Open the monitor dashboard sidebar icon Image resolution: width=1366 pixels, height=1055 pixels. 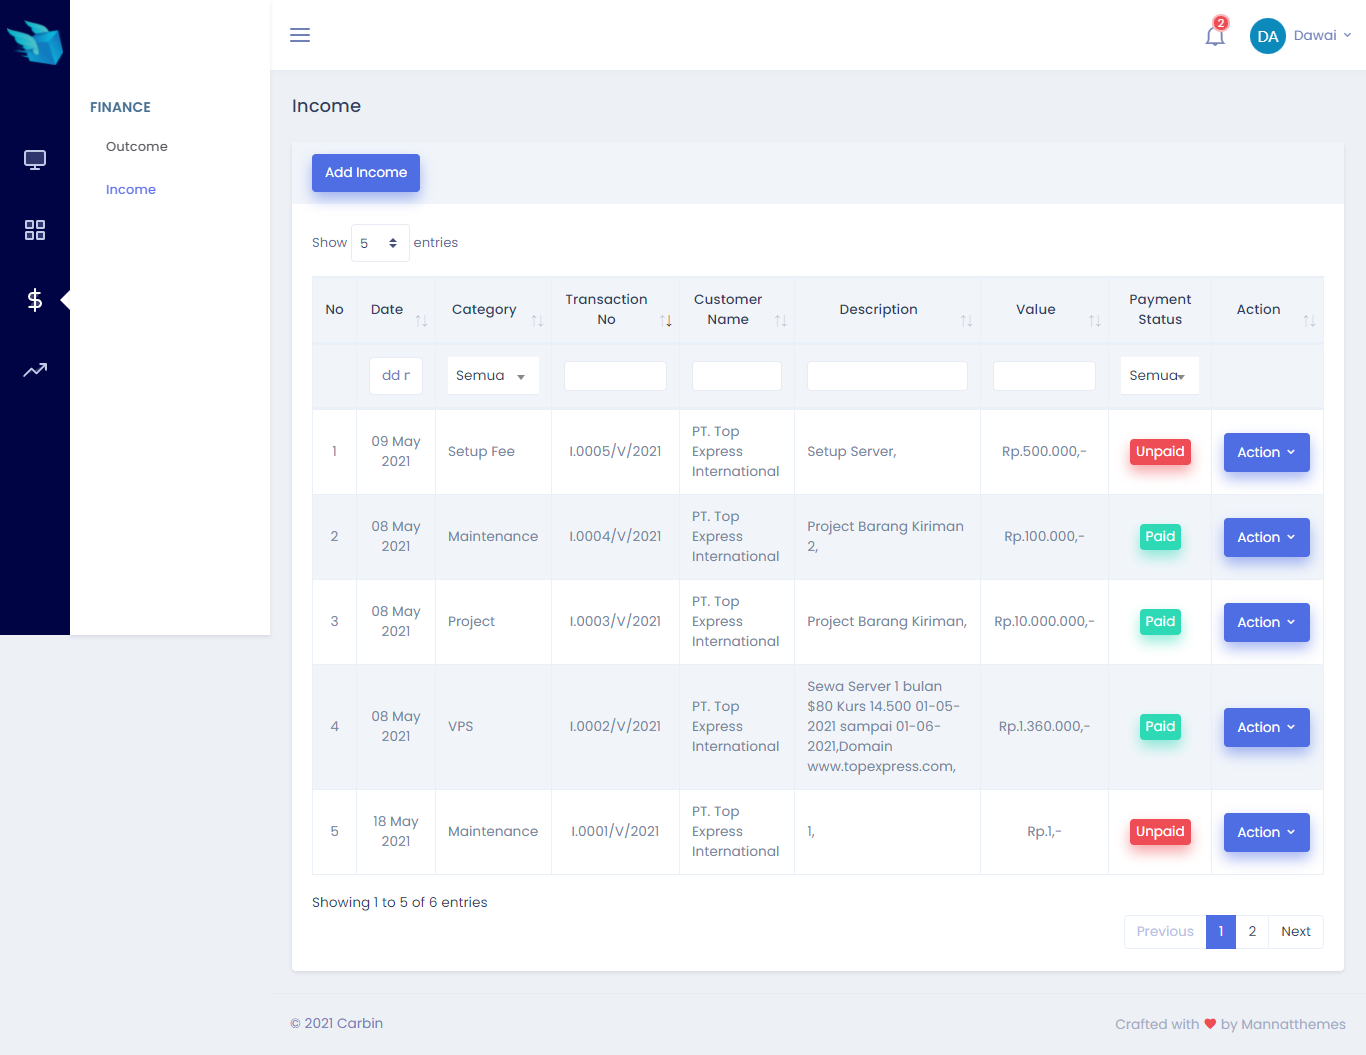(x=35, y=160)
